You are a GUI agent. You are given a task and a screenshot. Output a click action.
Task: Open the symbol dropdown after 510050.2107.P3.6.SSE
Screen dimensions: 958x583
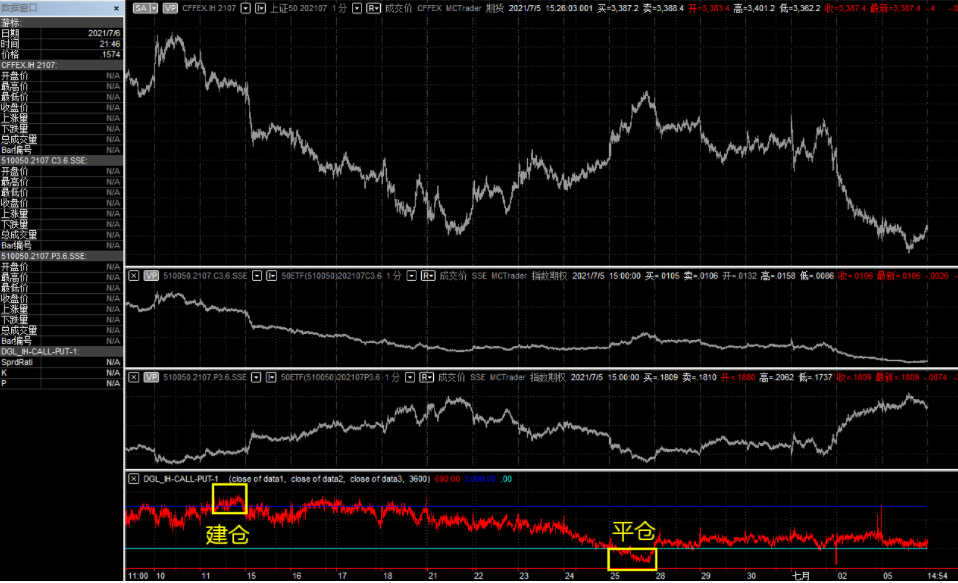[257, 378]
